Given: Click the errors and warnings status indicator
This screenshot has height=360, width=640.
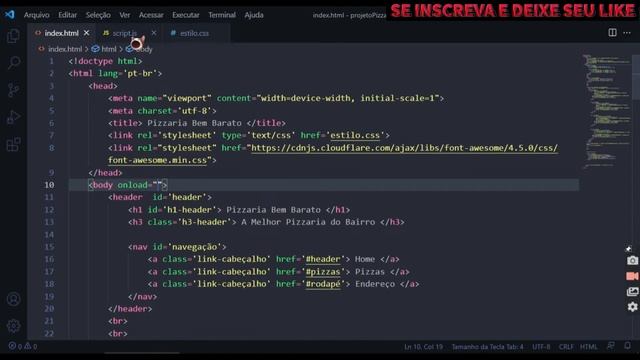Looking at the screenshot, I should [x=23, y=346].
